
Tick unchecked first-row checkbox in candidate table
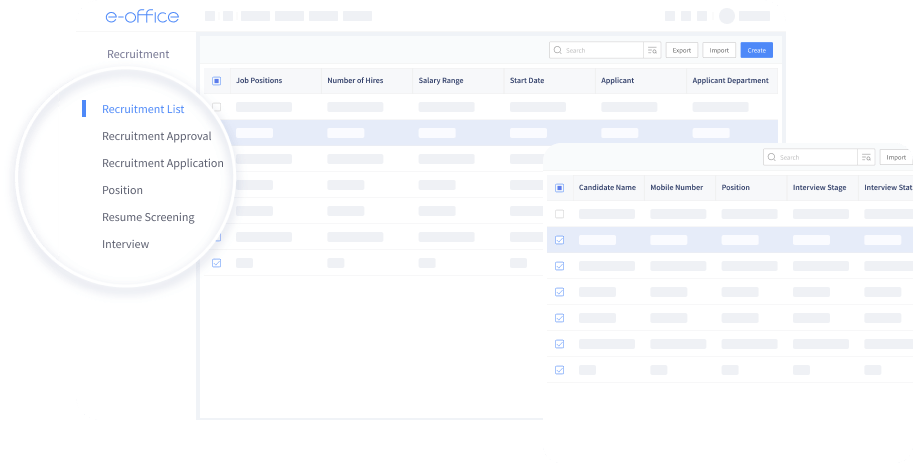pos(560,214)
